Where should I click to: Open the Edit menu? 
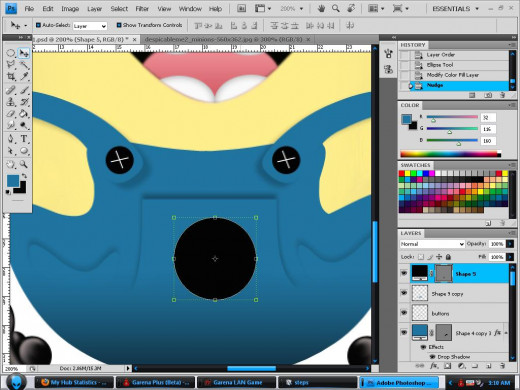(x=48, y=9)
